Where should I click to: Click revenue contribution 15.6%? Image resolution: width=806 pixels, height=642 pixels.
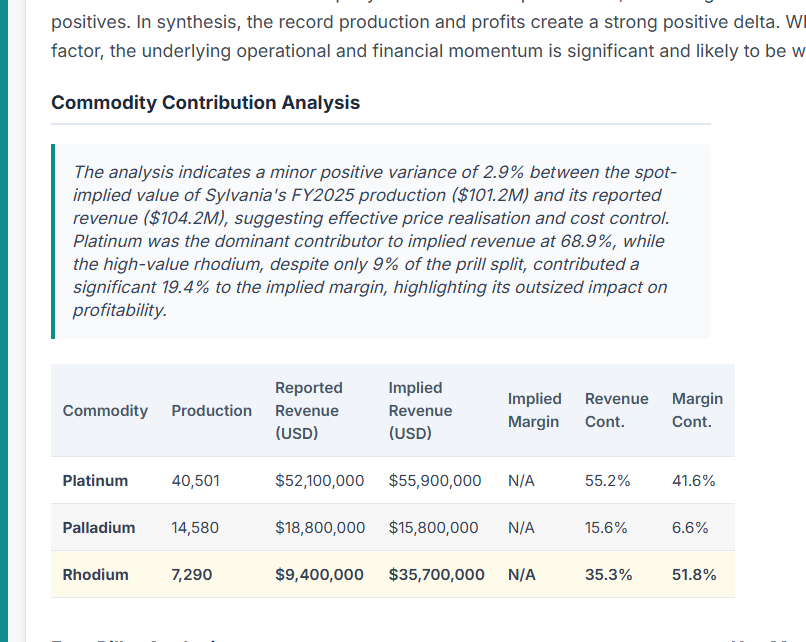point(606,528)
